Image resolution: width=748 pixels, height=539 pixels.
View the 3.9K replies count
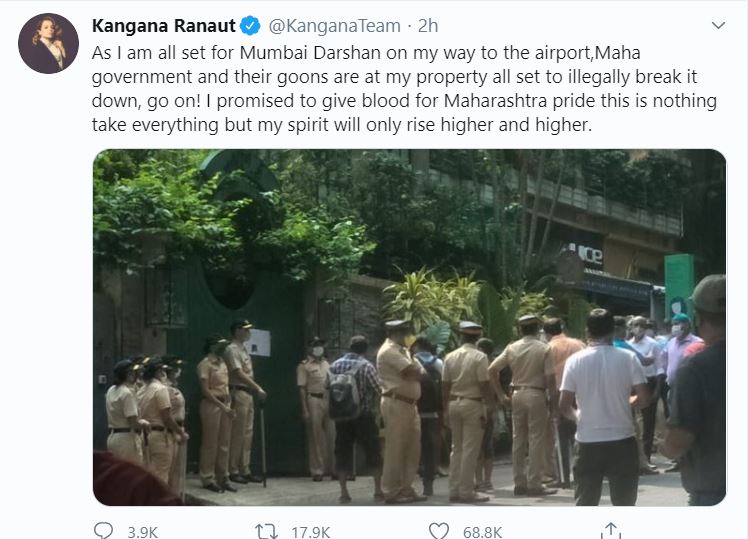(143, 532)
